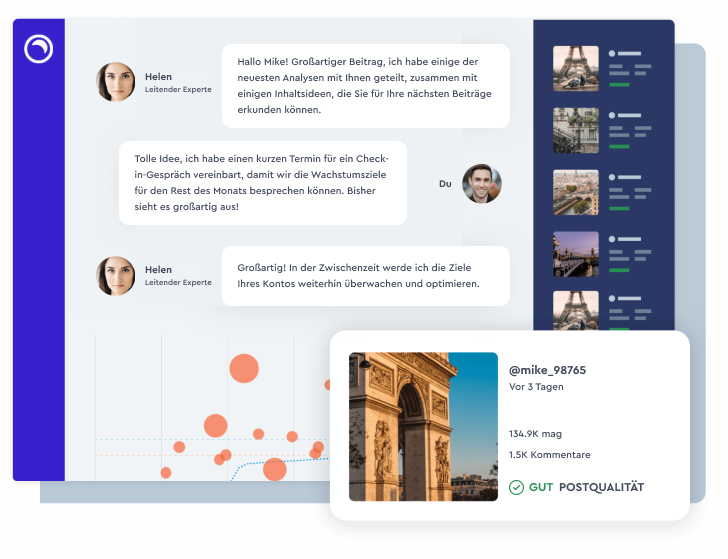The width and height of the screenshot is (728, 559).
Task: Open the Eiffel Tower with pigeons thumbnail at top
Action: (x=576, y=68)
